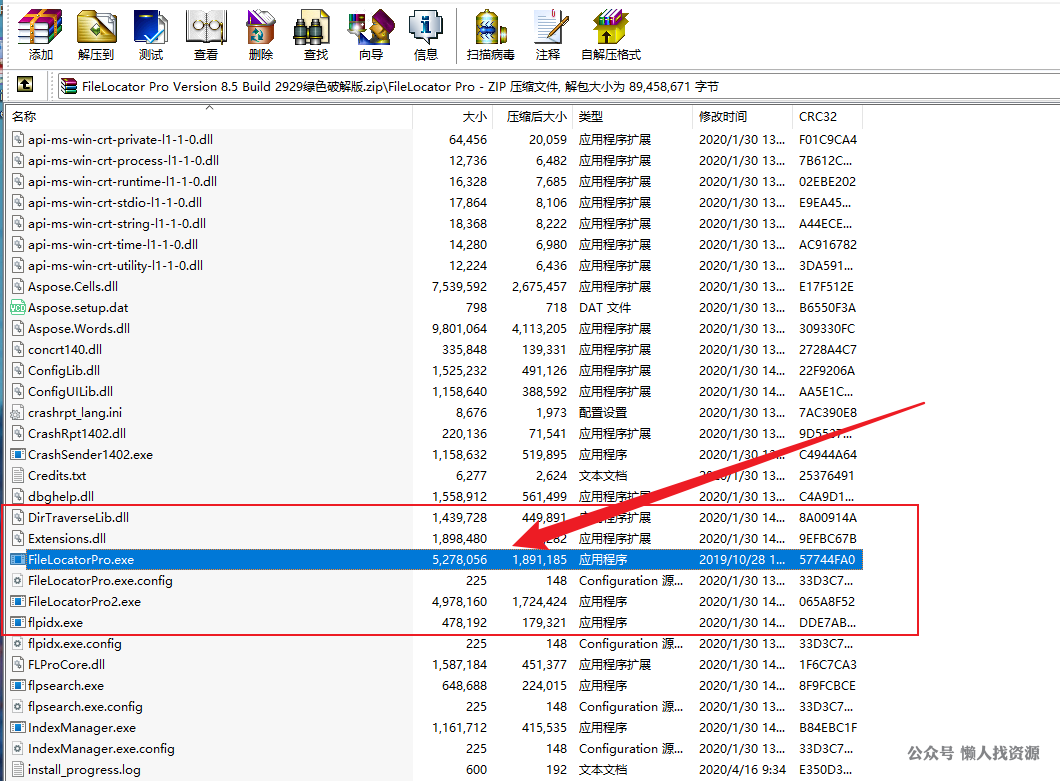
Task: Click the Comment (注释) toolbar icon
Action: pyautogui.click(x=548, y=34)
